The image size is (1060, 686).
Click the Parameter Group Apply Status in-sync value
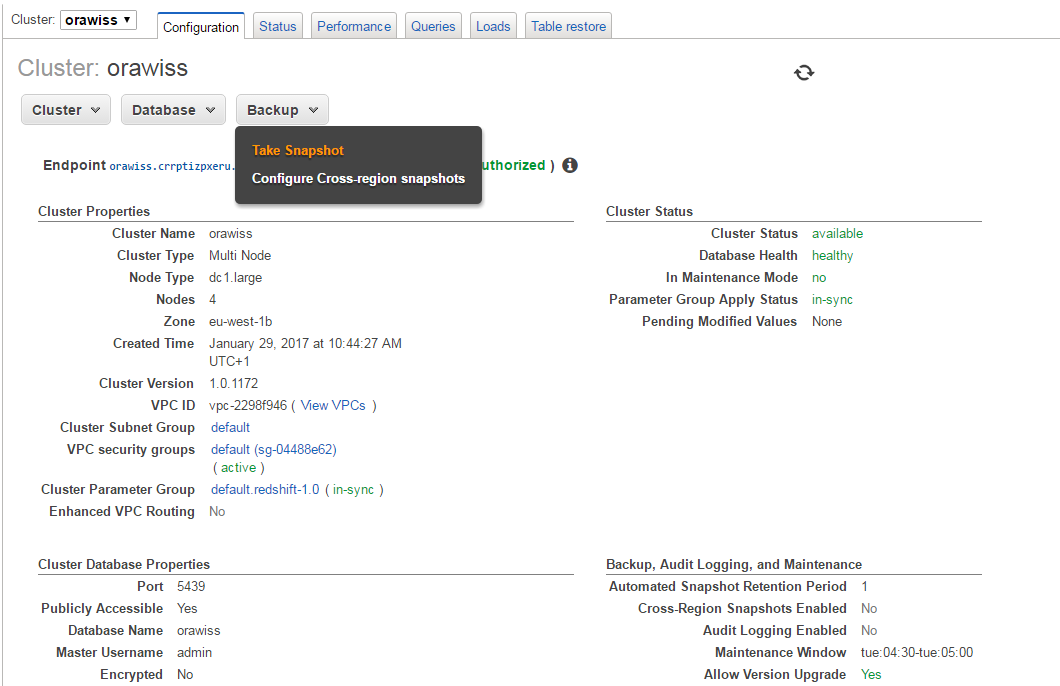click(x=832, y=299)
